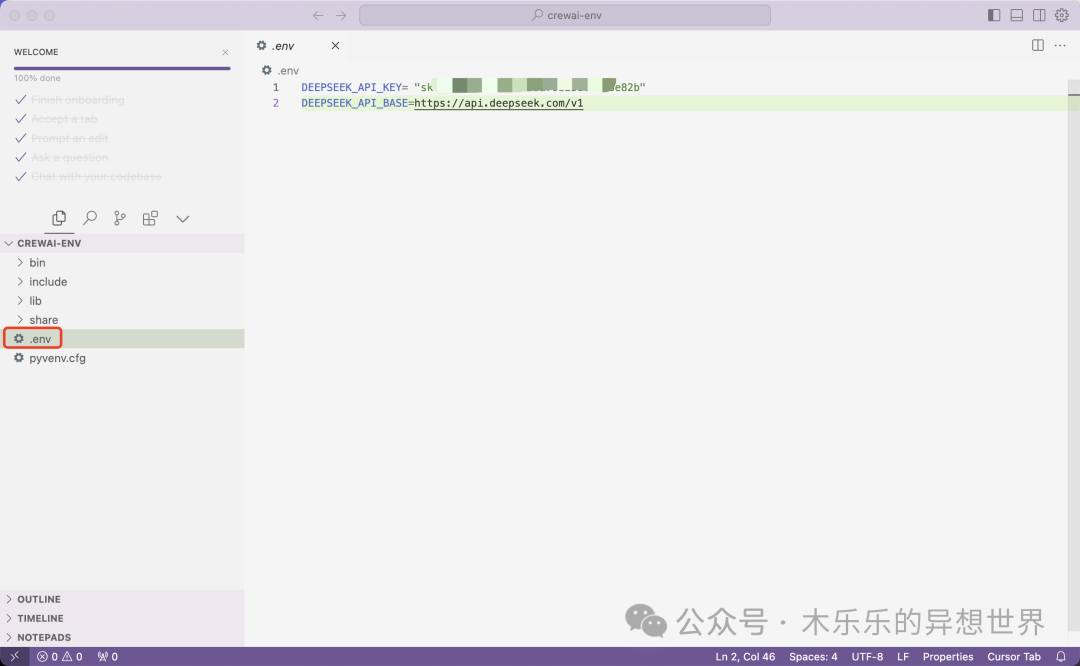This screenshot has height=666, width=1080.
Task: Open errors and warnings count indicator
Action: pos(59,656)
